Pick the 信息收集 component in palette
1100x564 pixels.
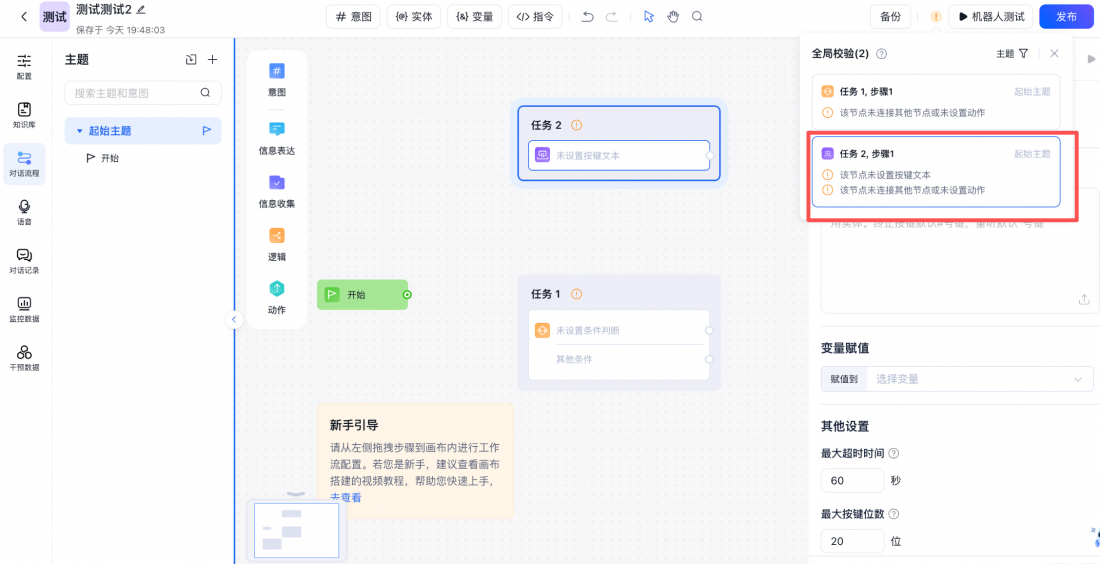click(276, 191)
